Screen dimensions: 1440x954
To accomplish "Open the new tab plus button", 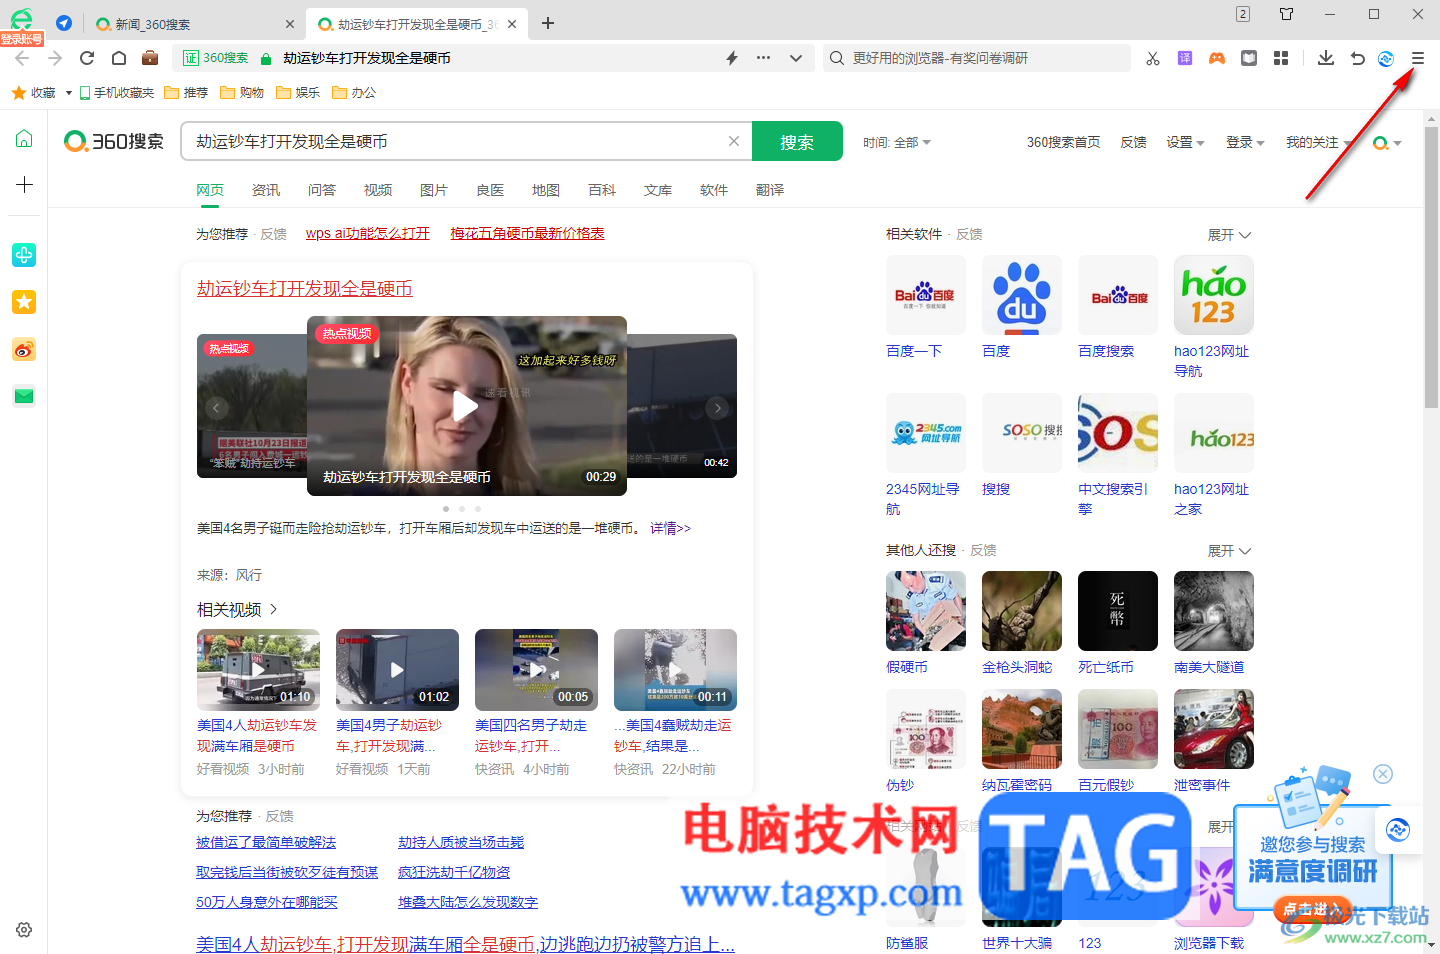I will pos(548,23).
